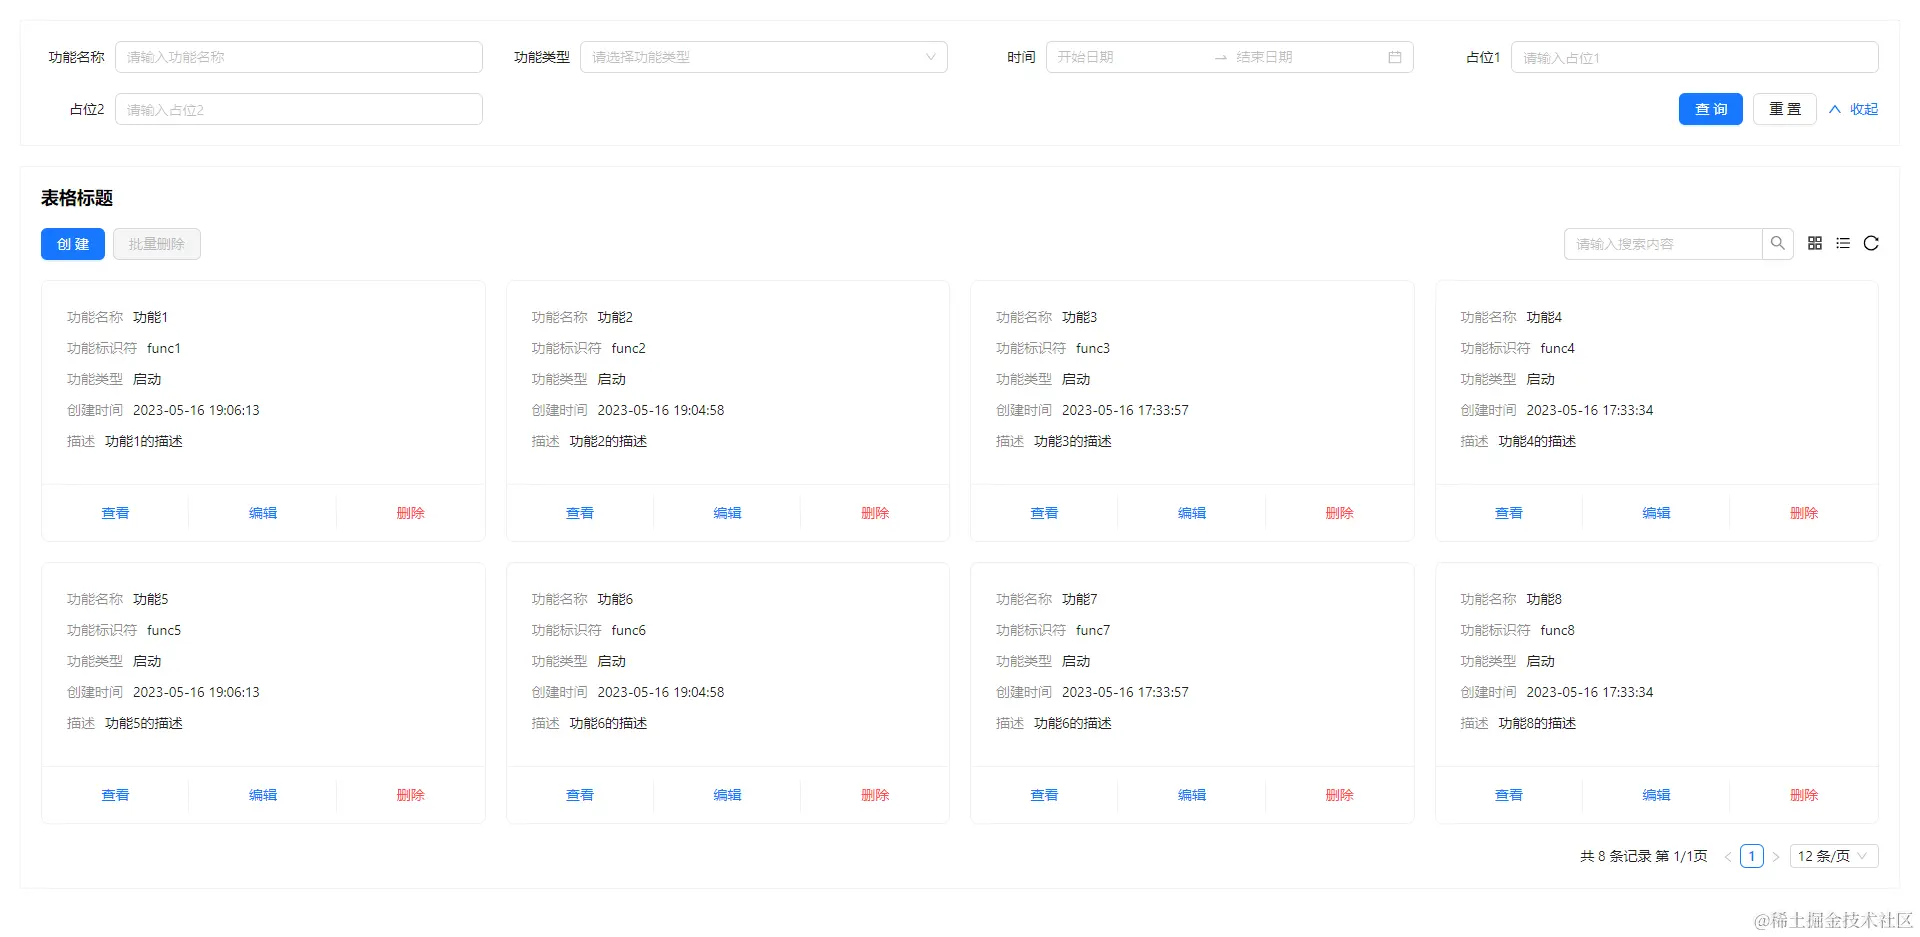Open 查看 on the 功能1 card
Image resolution: width=1920 pixels, height=937 pixels.
point(115,512)
